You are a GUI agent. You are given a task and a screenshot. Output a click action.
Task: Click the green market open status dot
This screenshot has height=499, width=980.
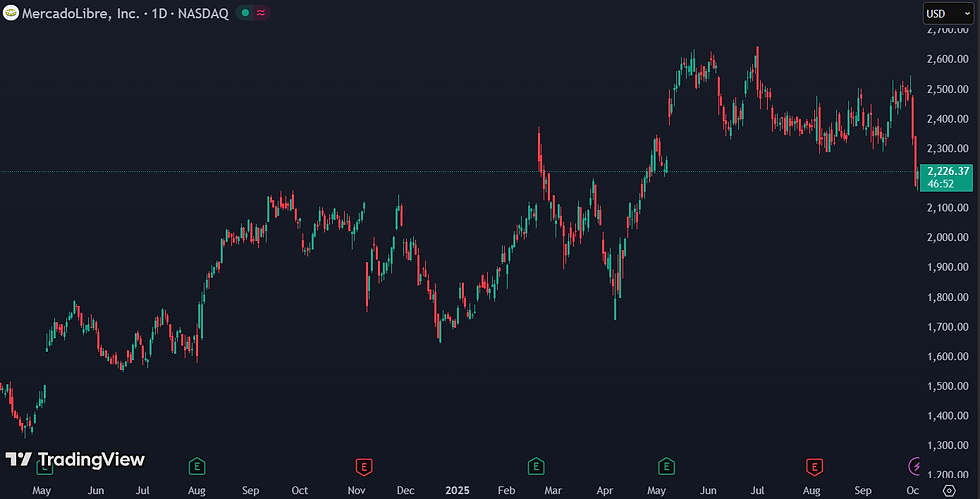(x=246, y=13)
